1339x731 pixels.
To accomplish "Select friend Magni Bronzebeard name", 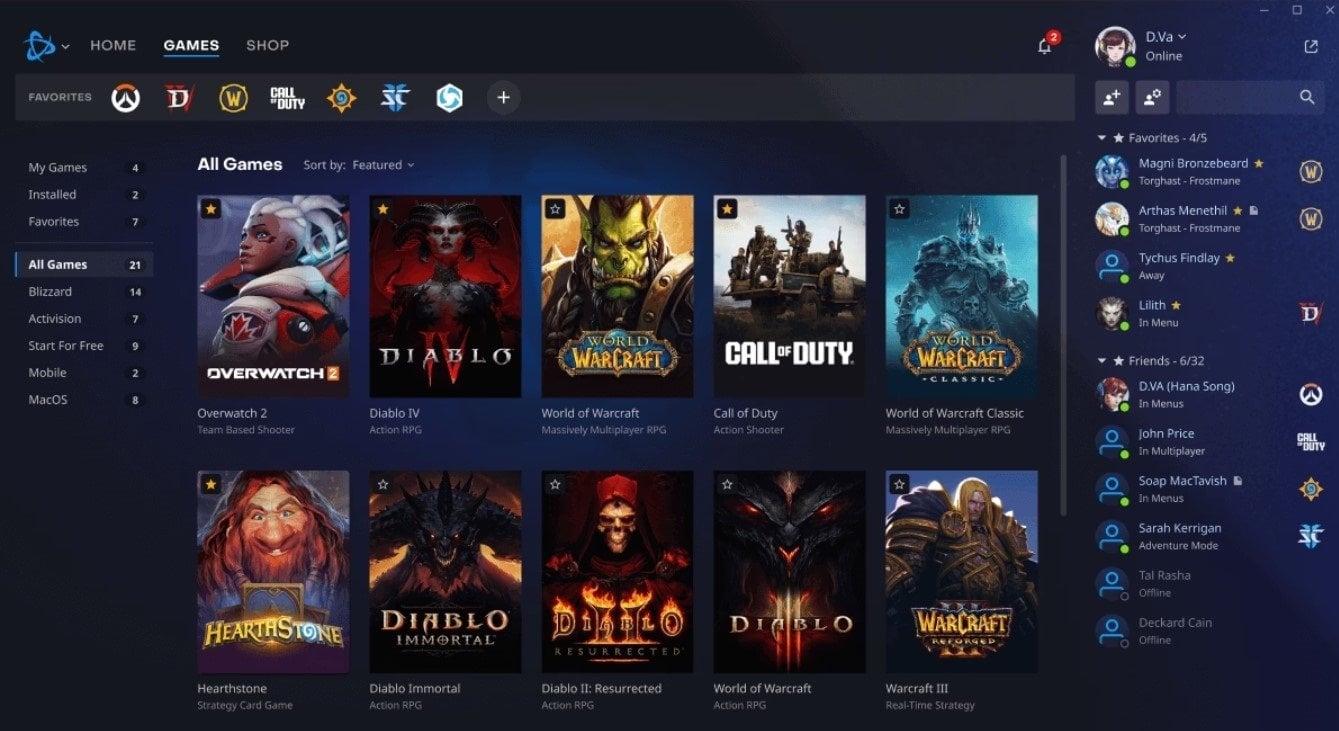I will click(1193, 163).
